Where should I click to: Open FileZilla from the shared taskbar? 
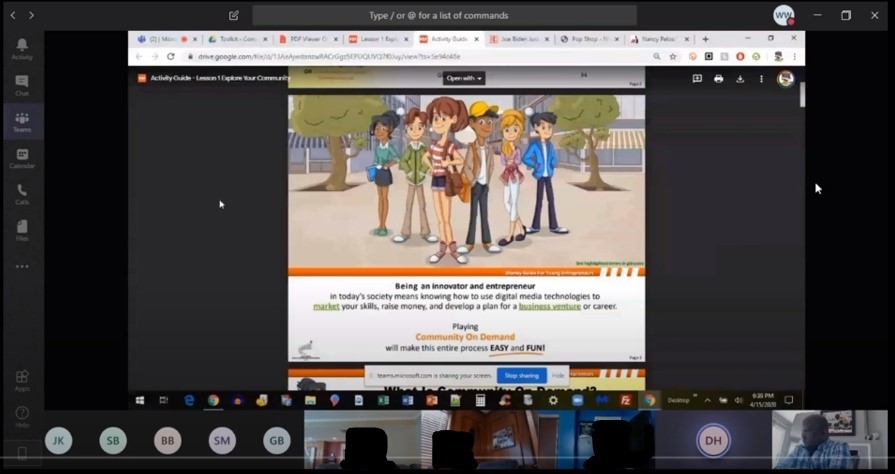[x=626, y=400]
